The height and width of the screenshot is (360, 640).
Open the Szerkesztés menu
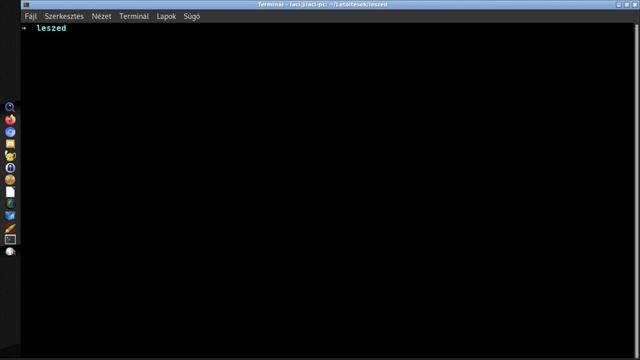click(x=64, y=16)
